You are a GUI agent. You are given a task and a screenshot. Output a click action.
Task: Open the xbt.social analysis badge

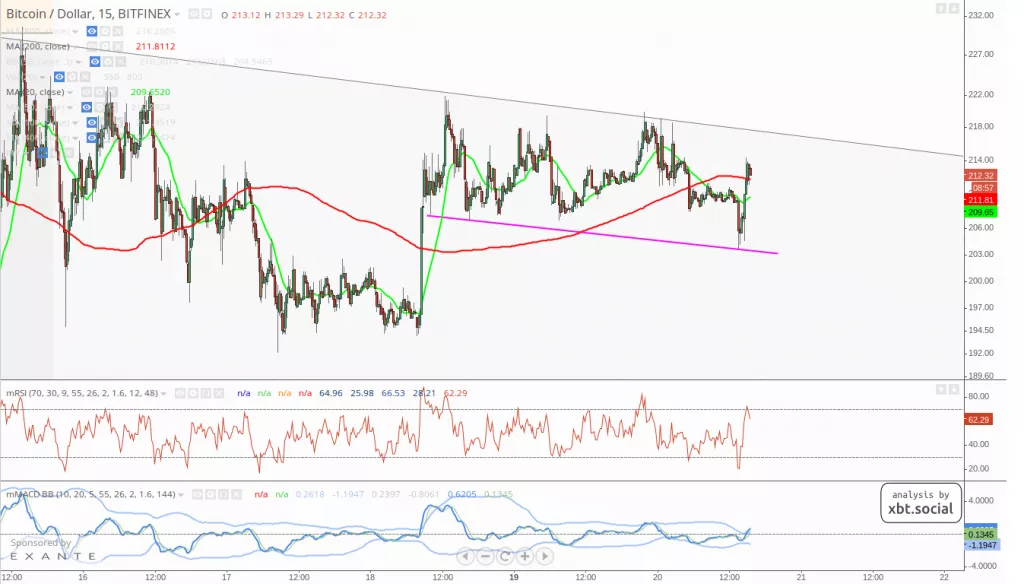(921, 503)
